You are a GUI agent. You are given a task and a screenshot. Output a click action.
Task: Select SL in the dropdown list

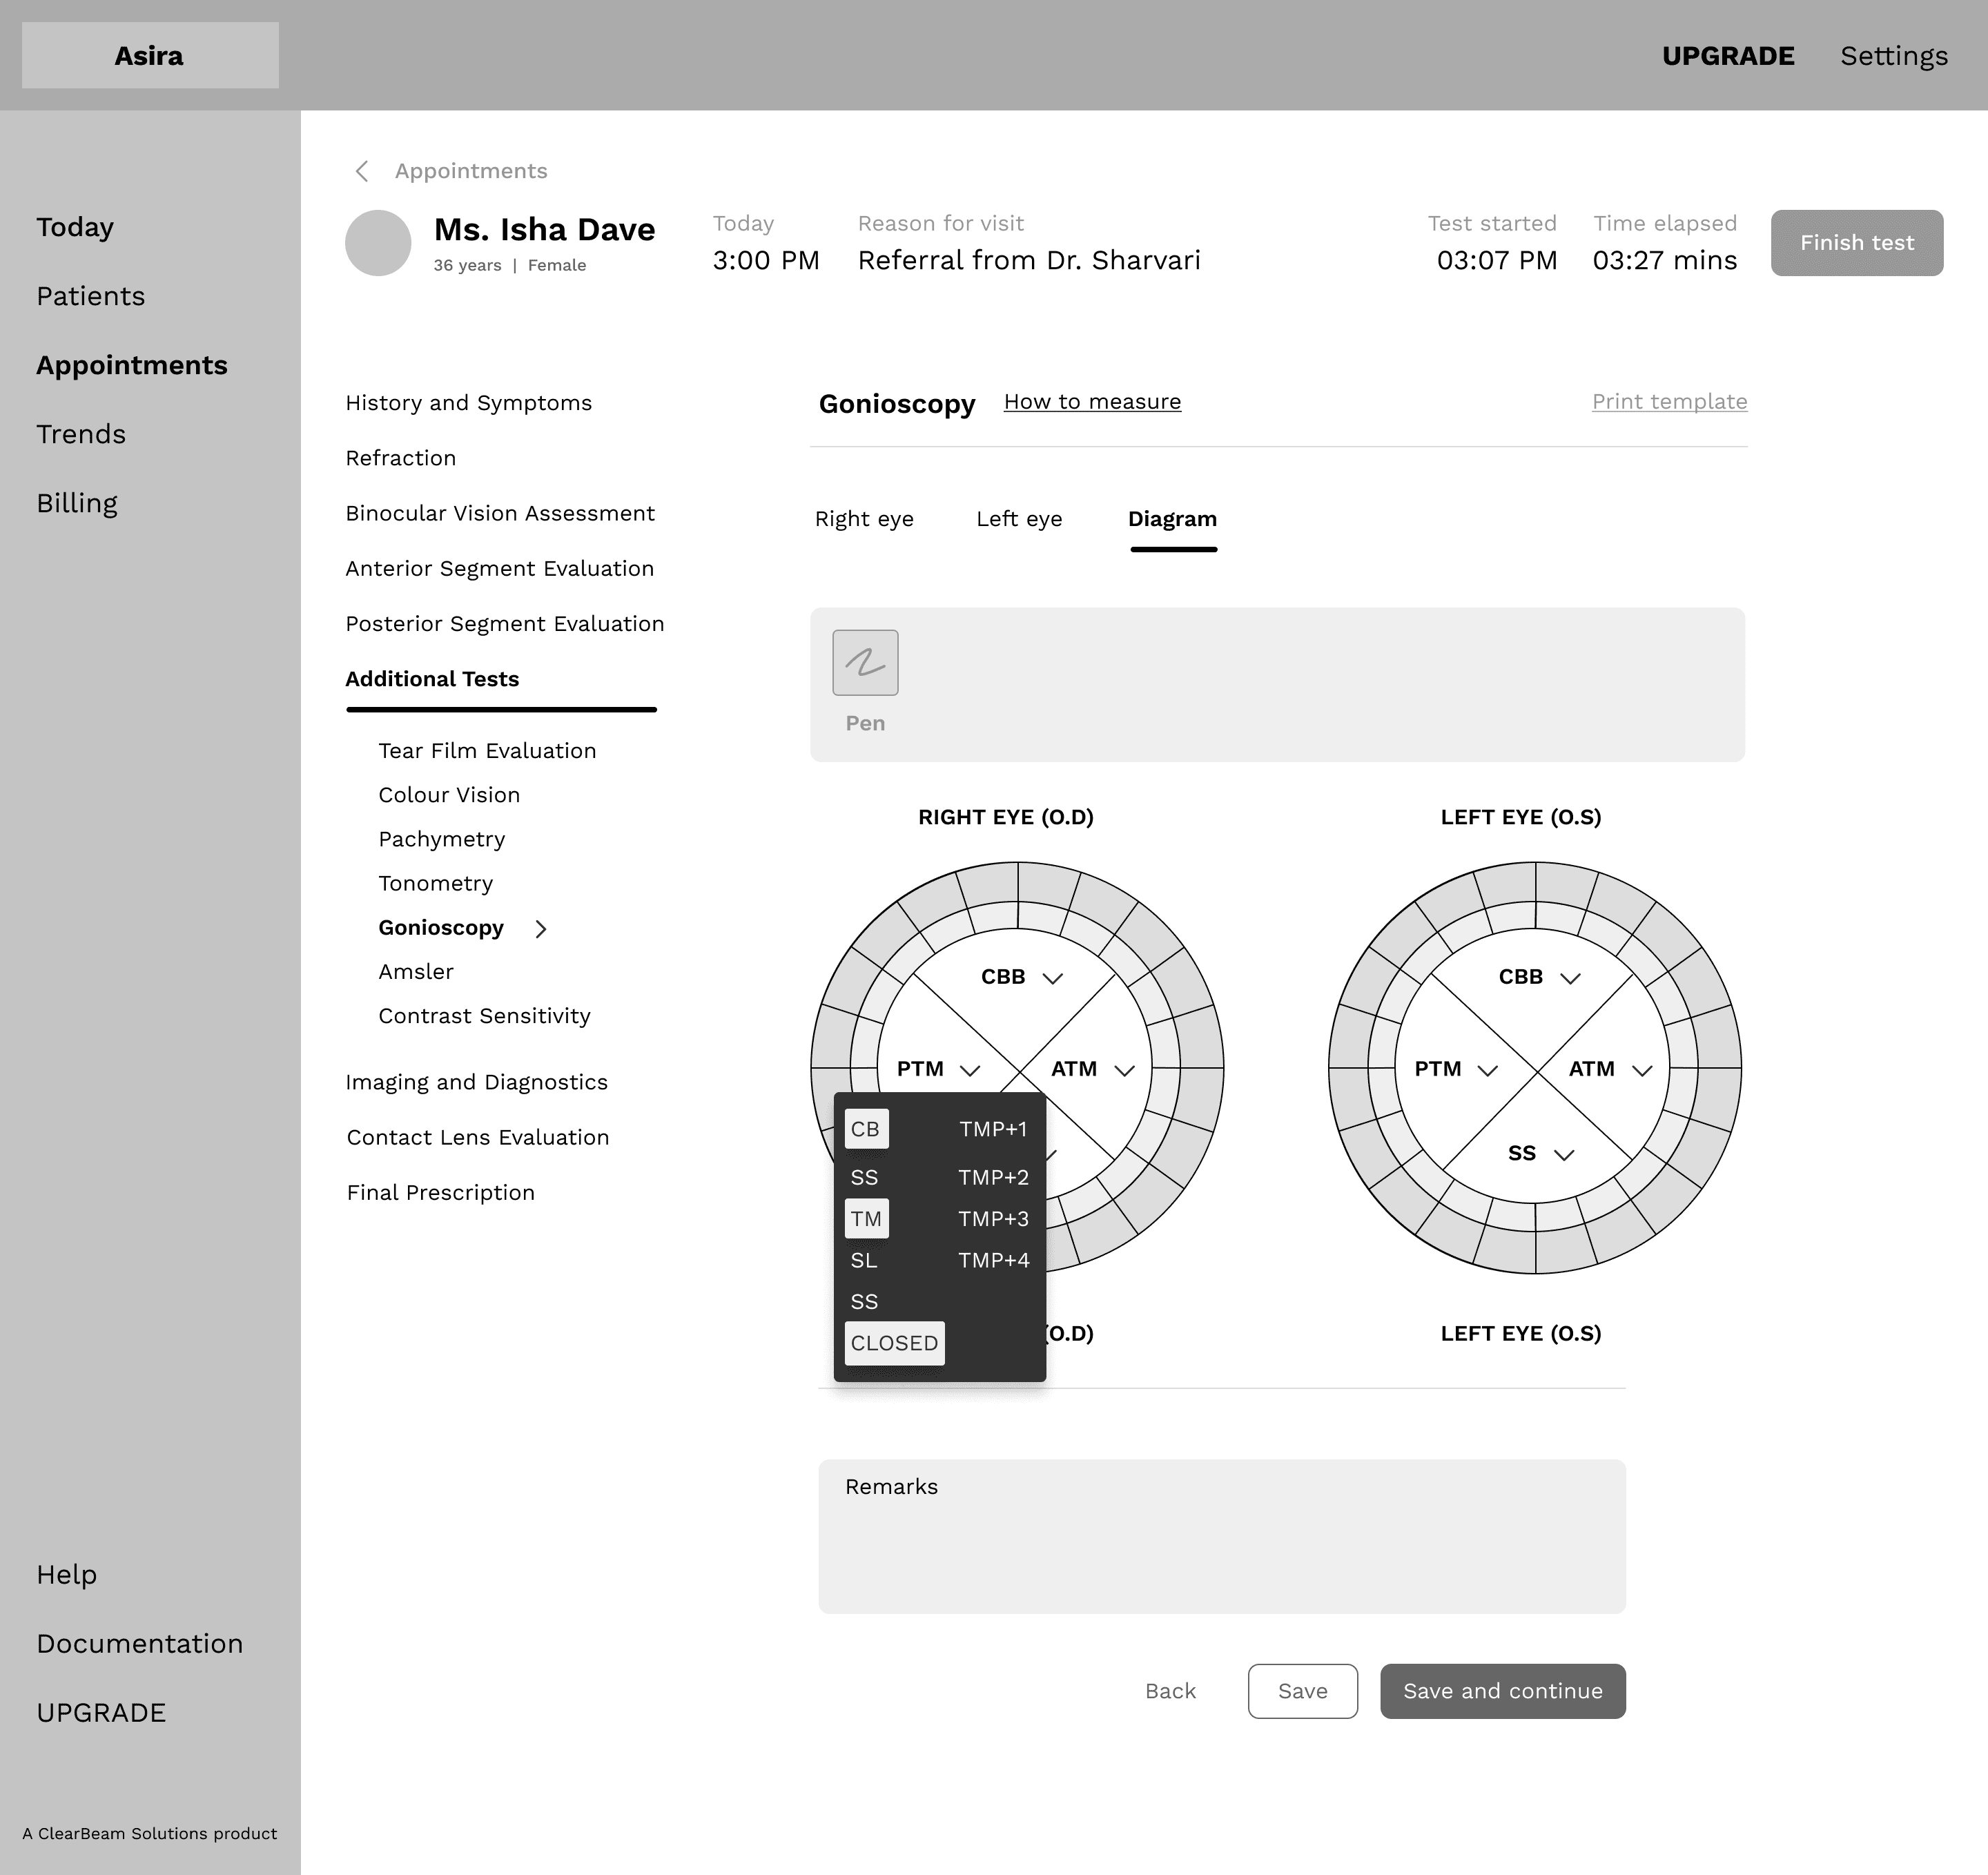pyautogui.click(x=864, y=1260)
